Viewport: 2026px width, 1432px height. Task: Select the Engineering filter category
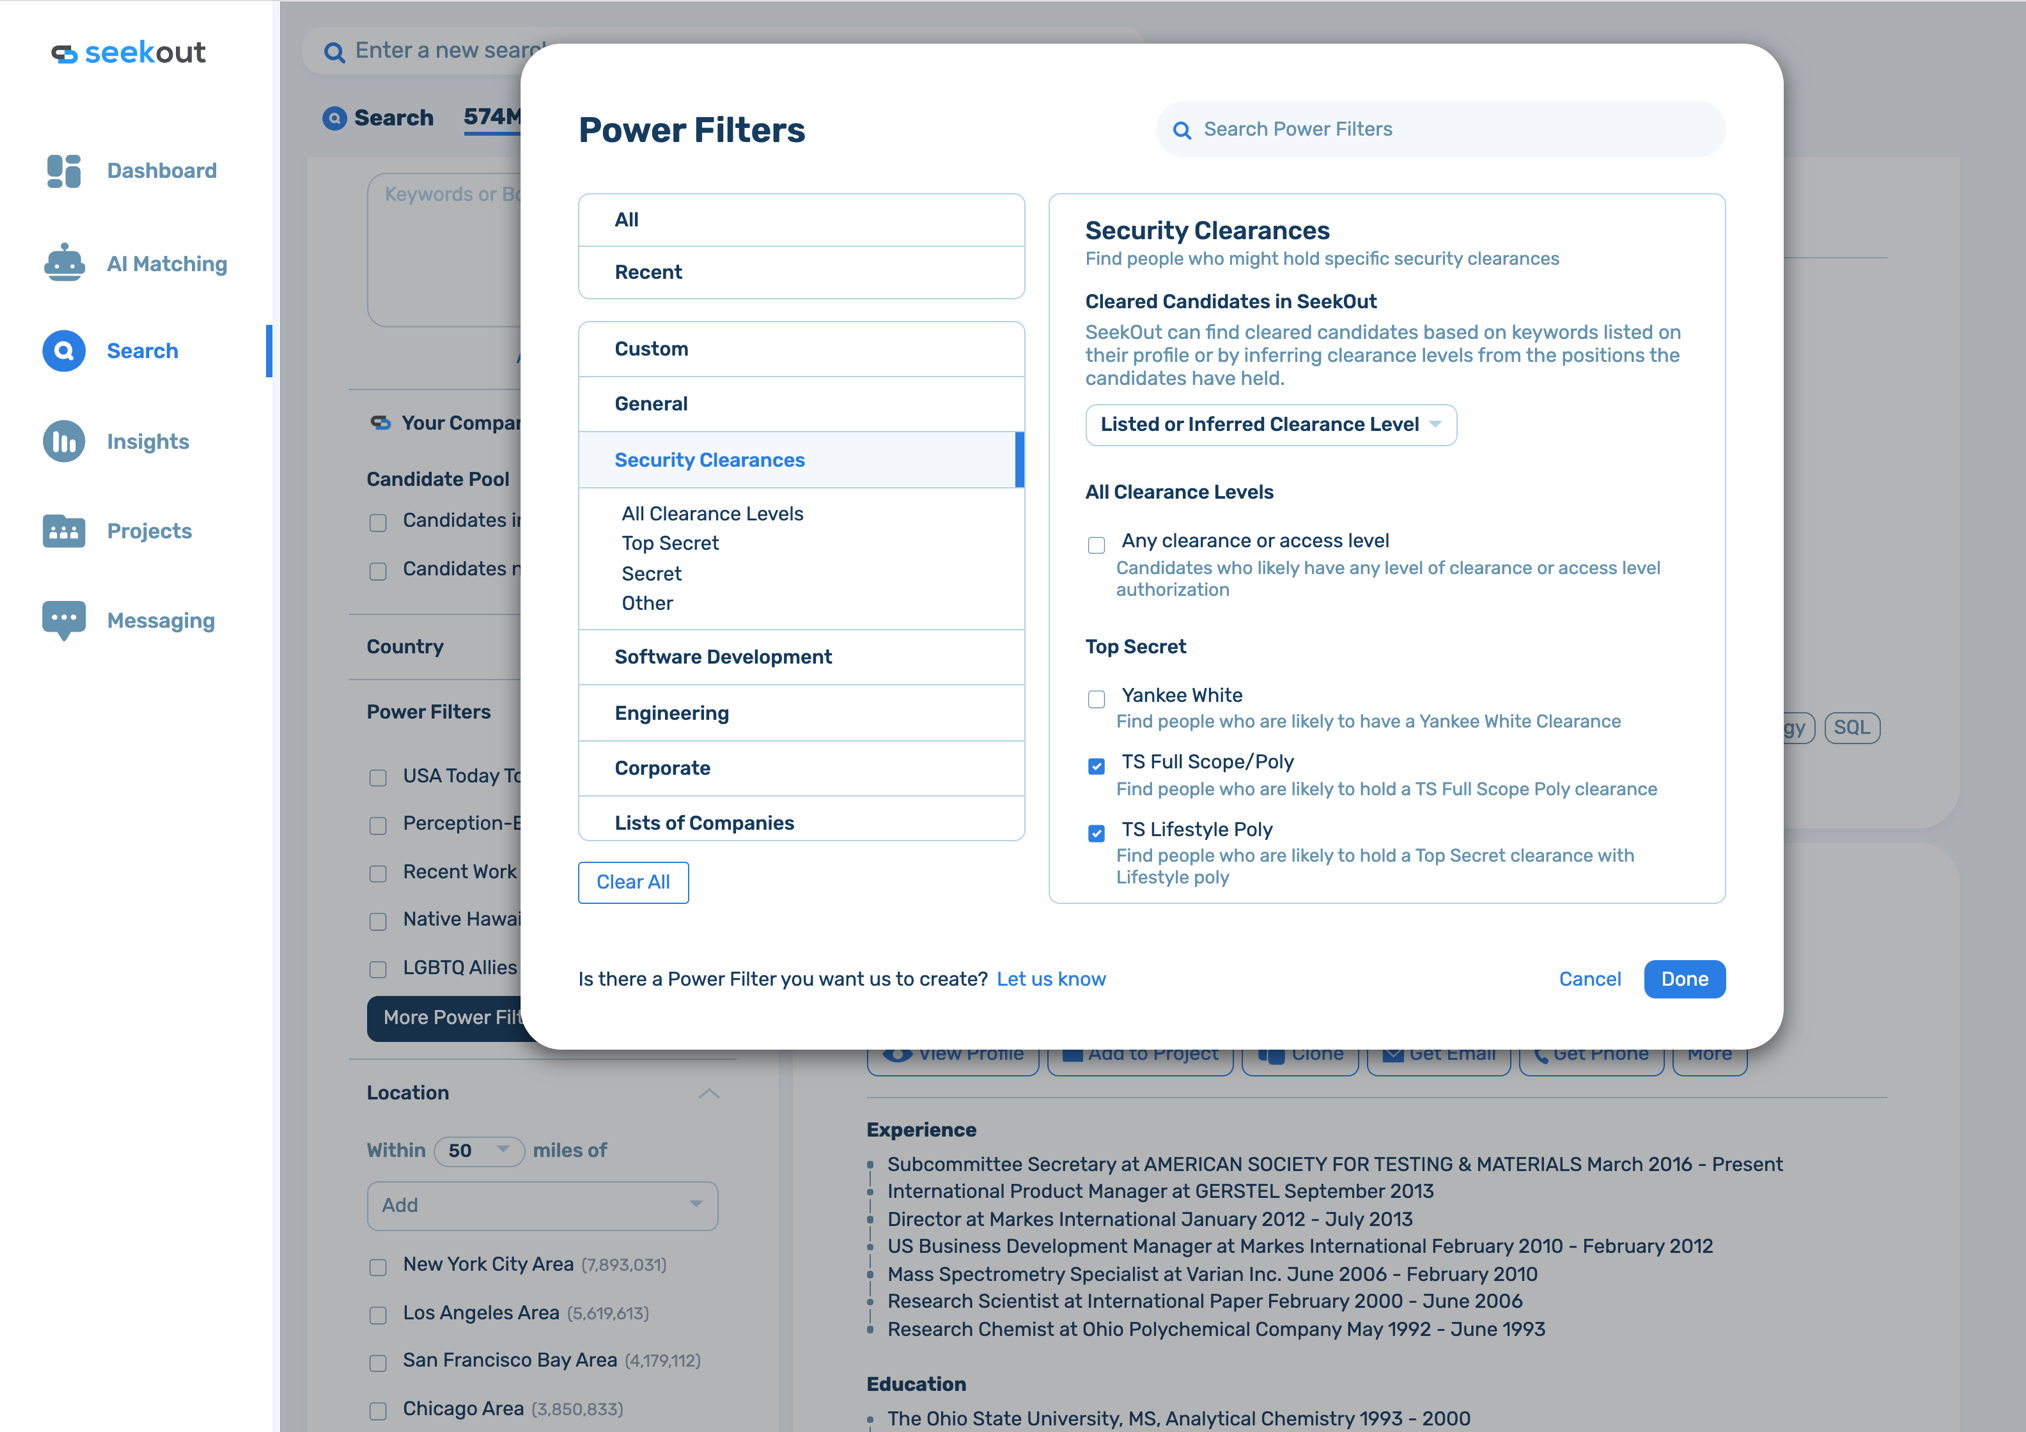pyautogui.click(x=671, y=713)
